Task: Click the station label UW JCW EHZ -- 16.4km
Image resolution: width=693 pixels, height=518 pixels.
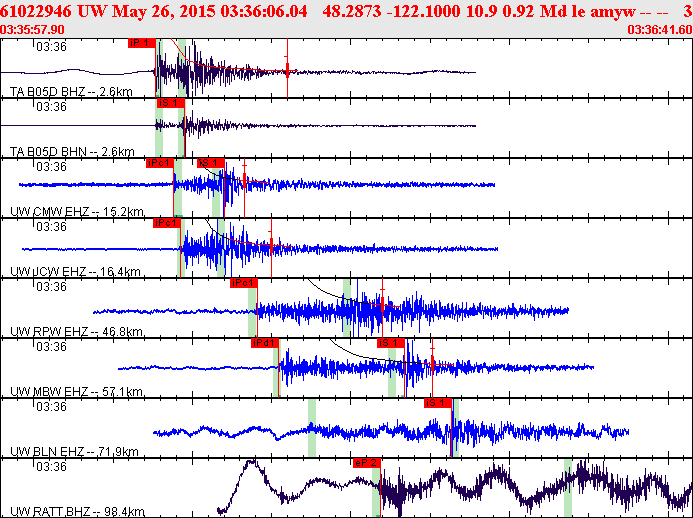Action: (x=75, y=272)
